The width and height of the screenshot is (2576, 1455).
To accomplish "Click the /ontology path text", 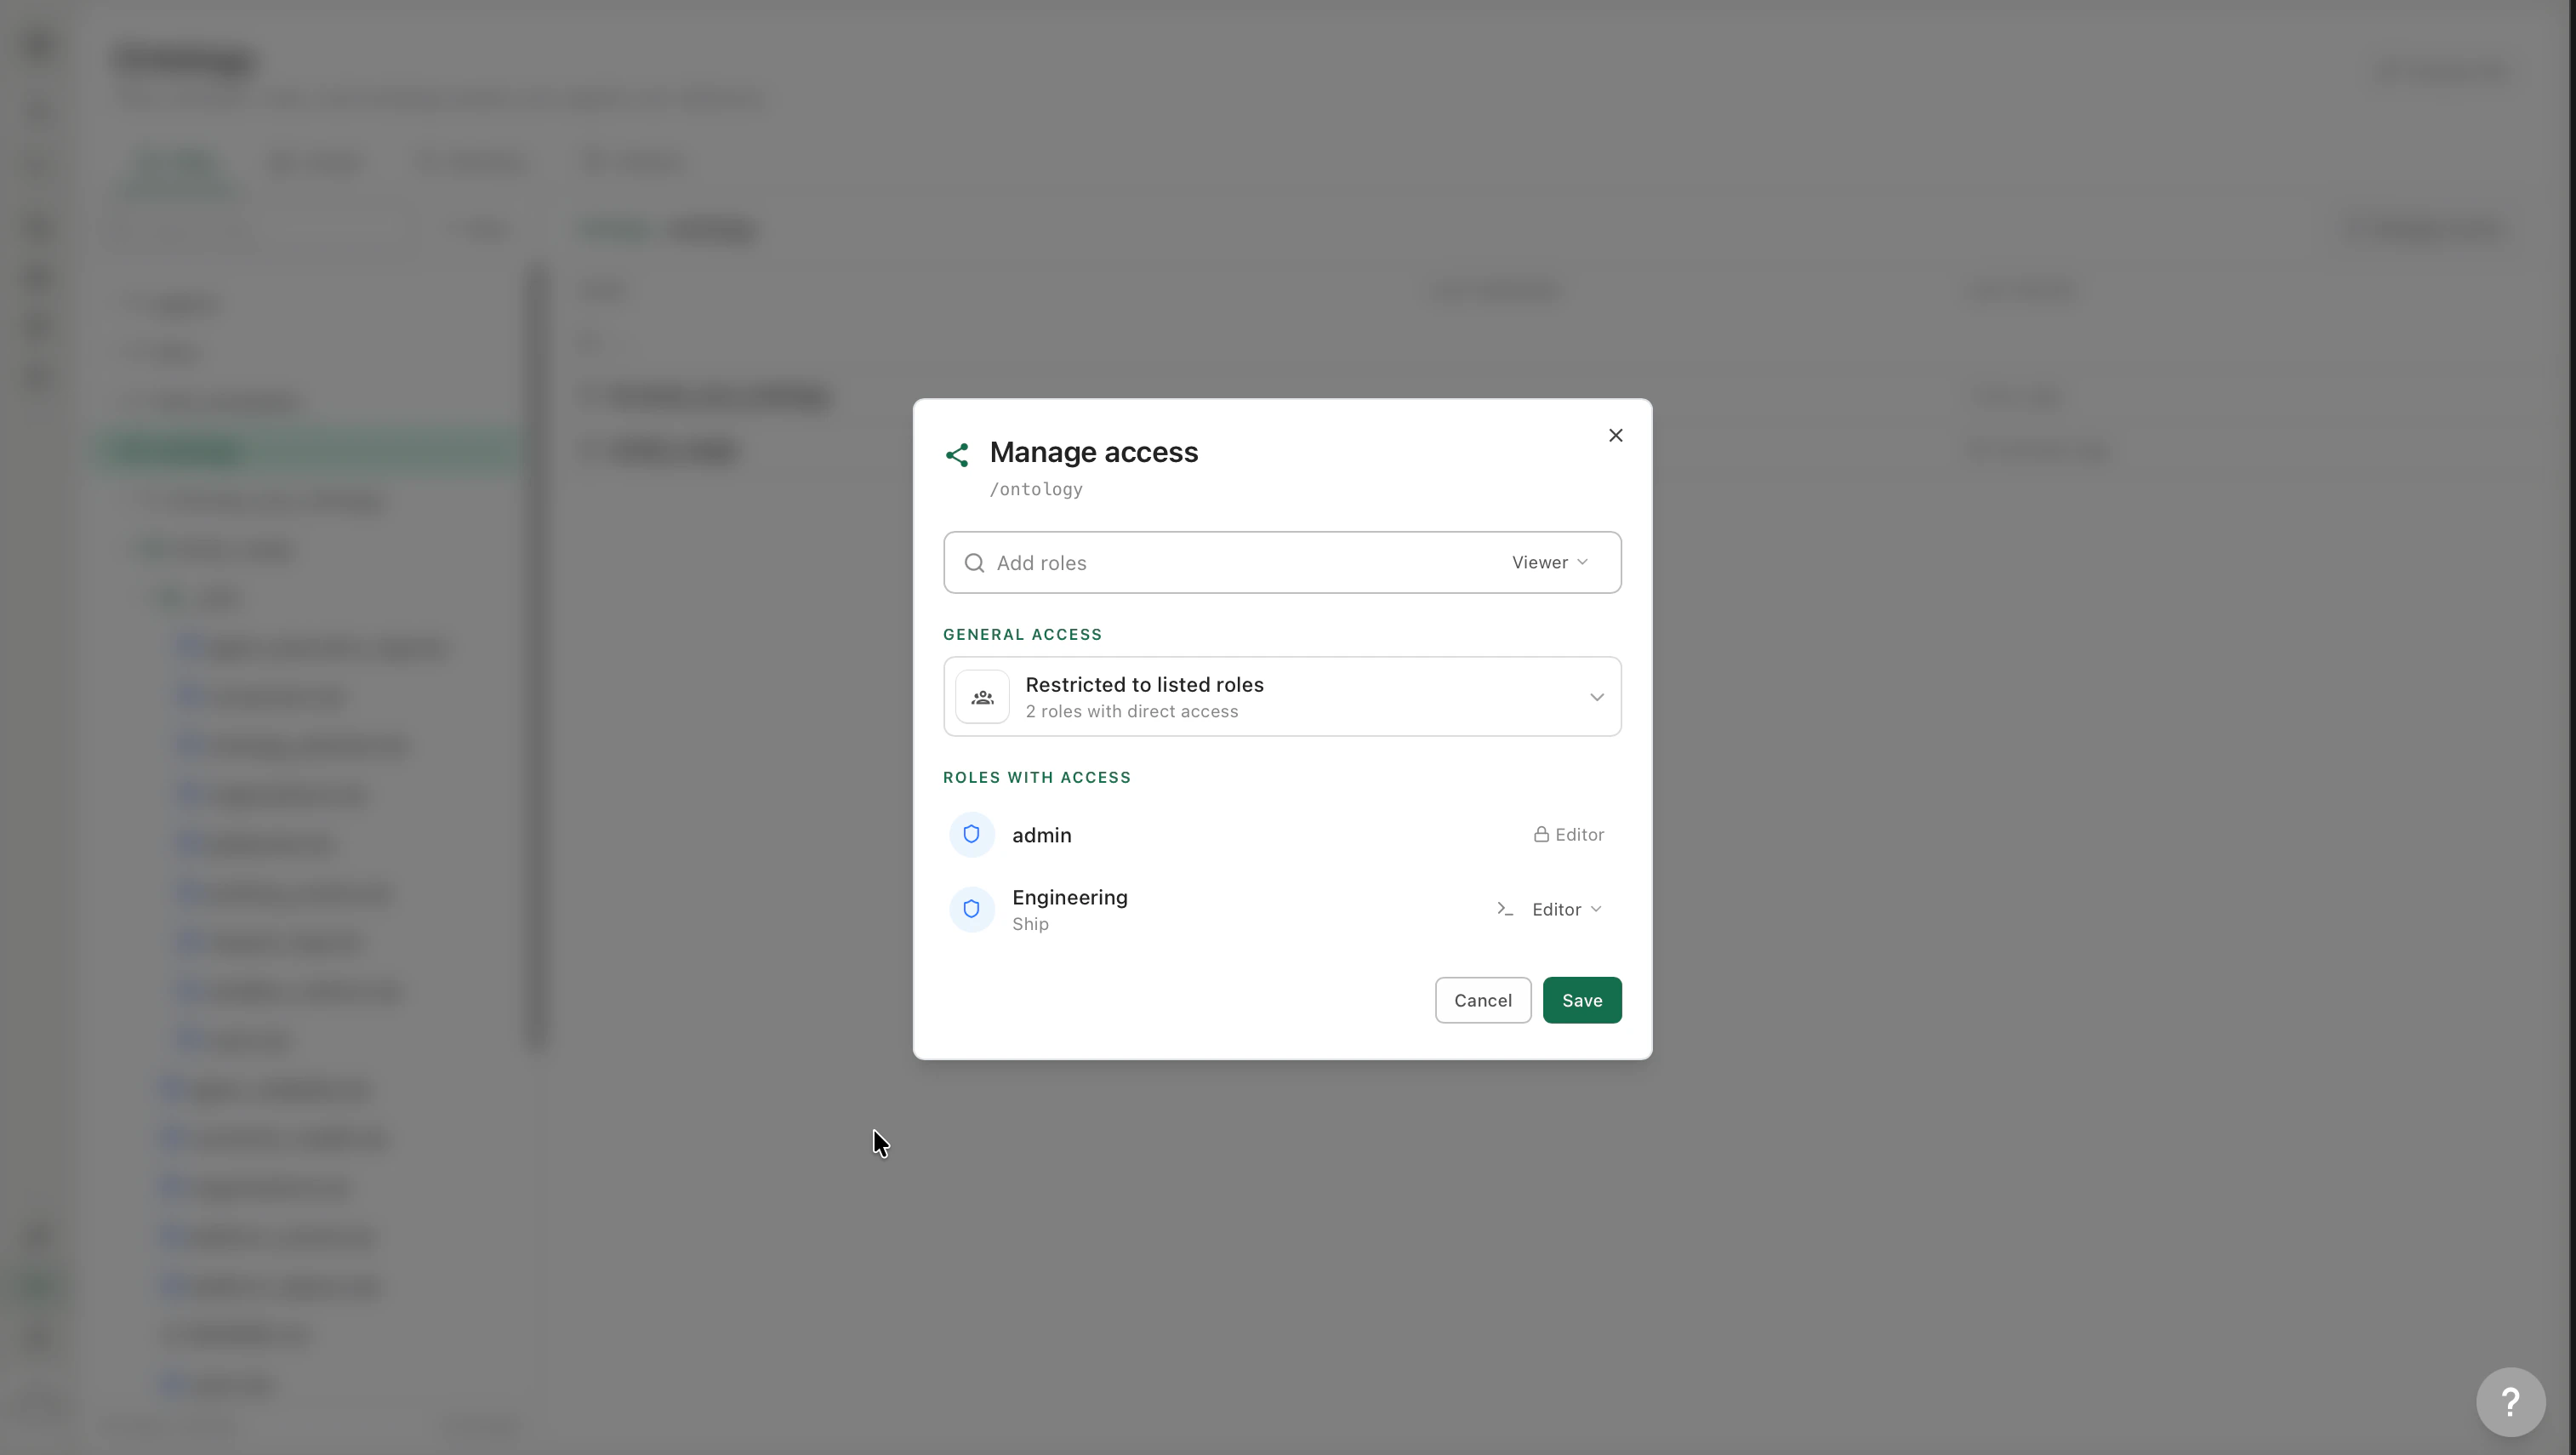I will pyautogui.click(x=1036, y=489).
